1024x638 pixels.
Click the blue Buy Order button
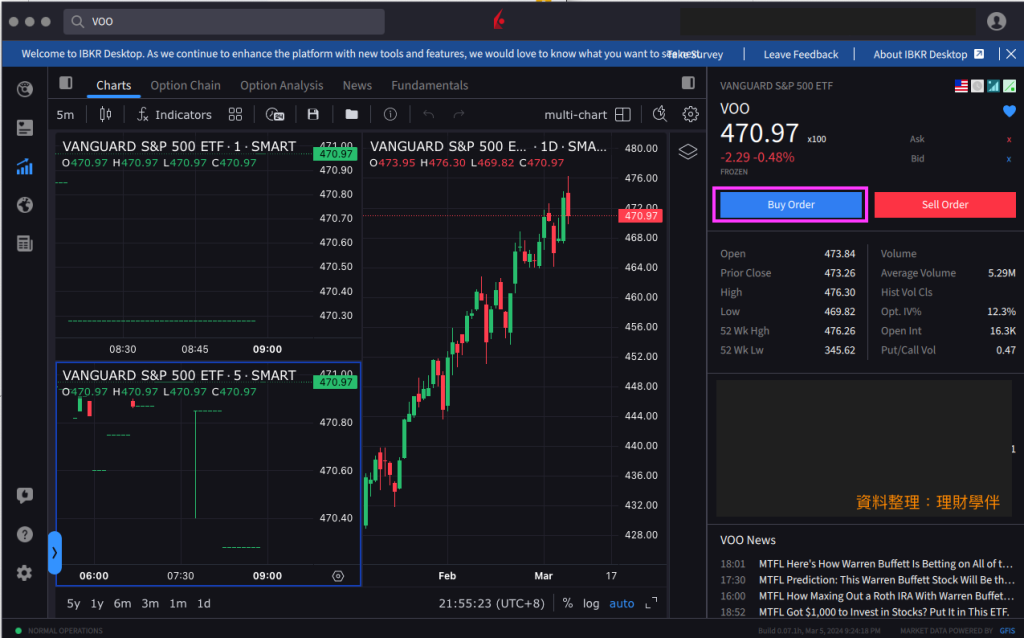790,205
